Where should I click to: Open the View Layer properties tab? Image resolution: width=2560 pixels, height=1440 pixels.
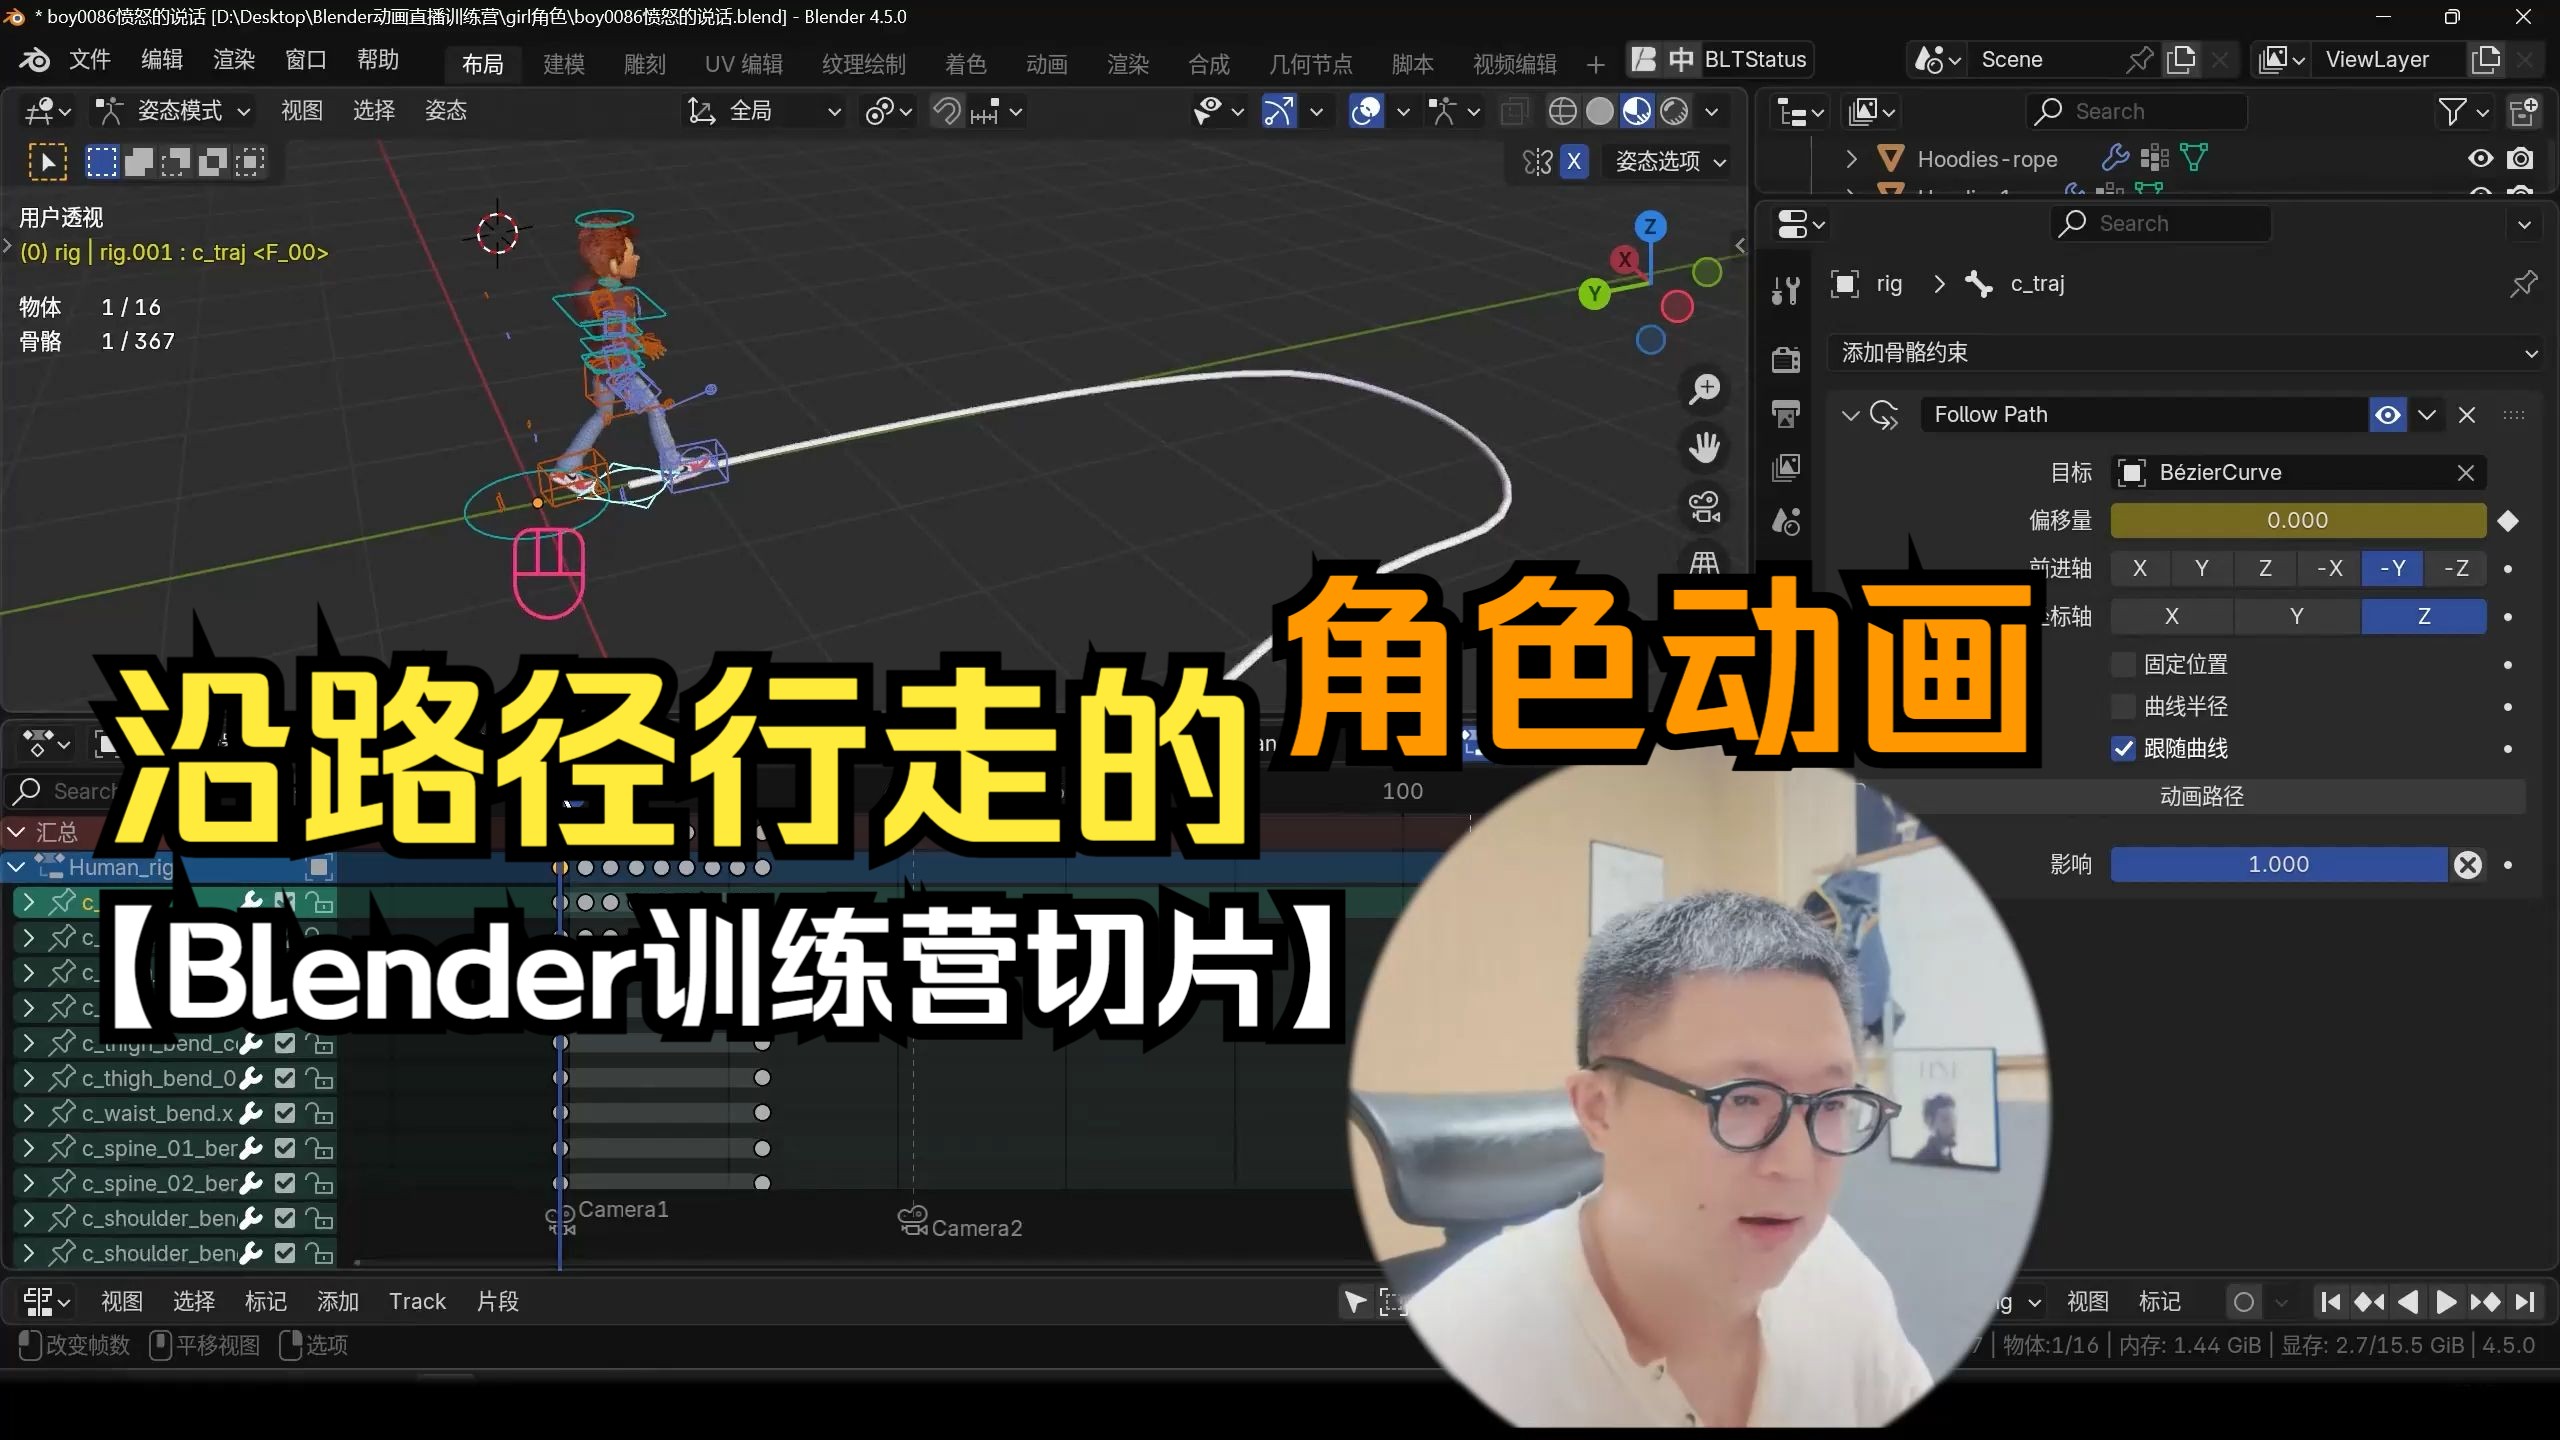pyautogui.click(x=1786, y=467)
